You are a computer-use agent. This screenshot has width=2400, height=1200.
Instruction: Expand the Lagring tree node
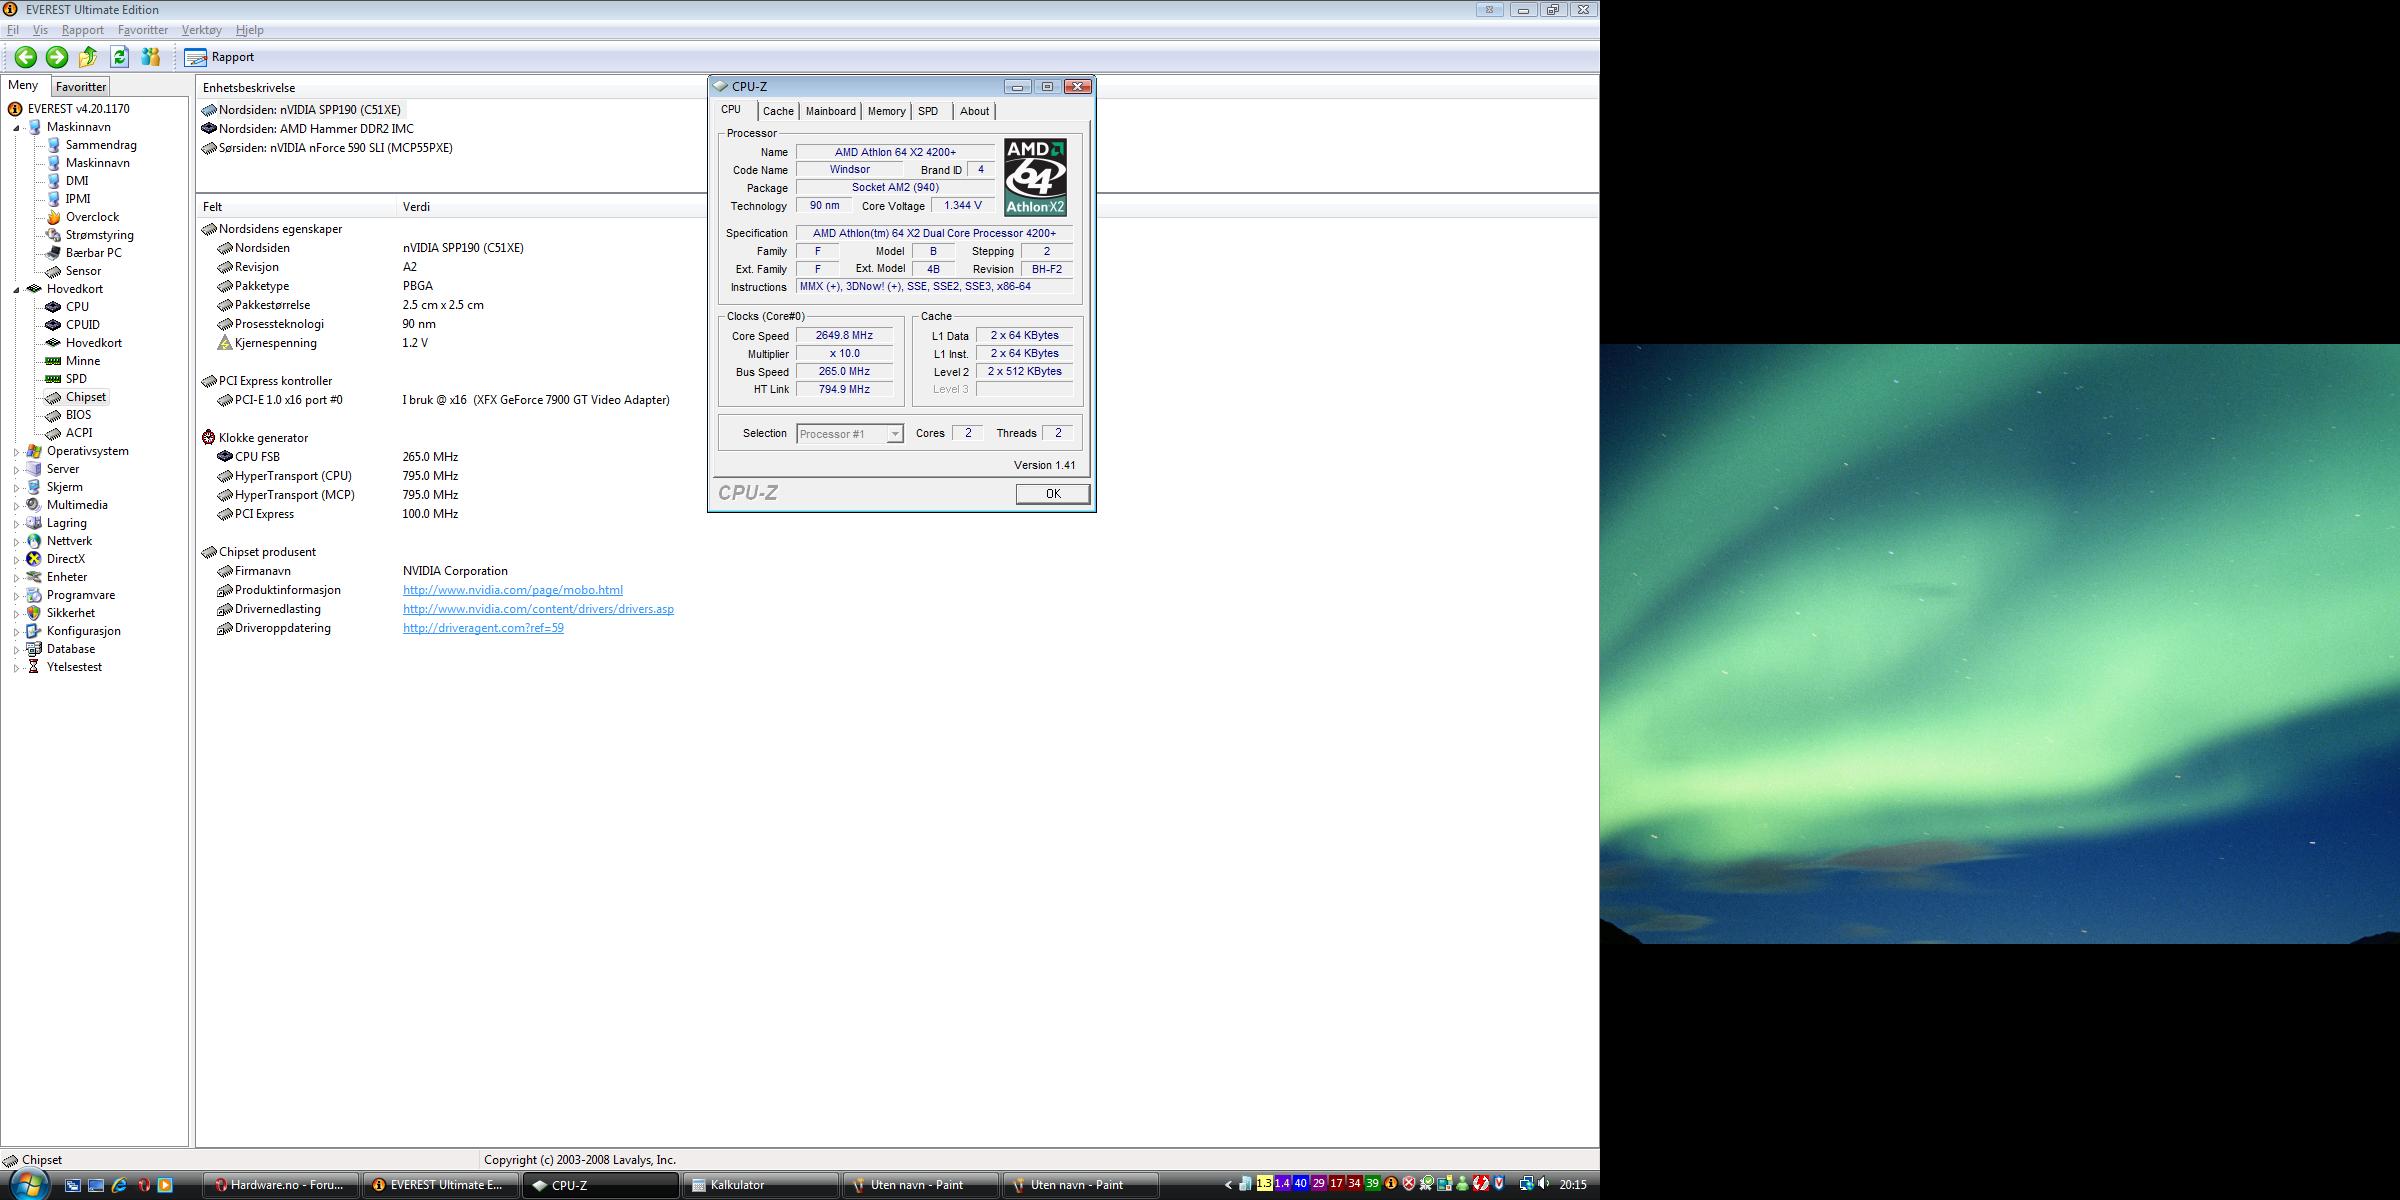(16, 524)
